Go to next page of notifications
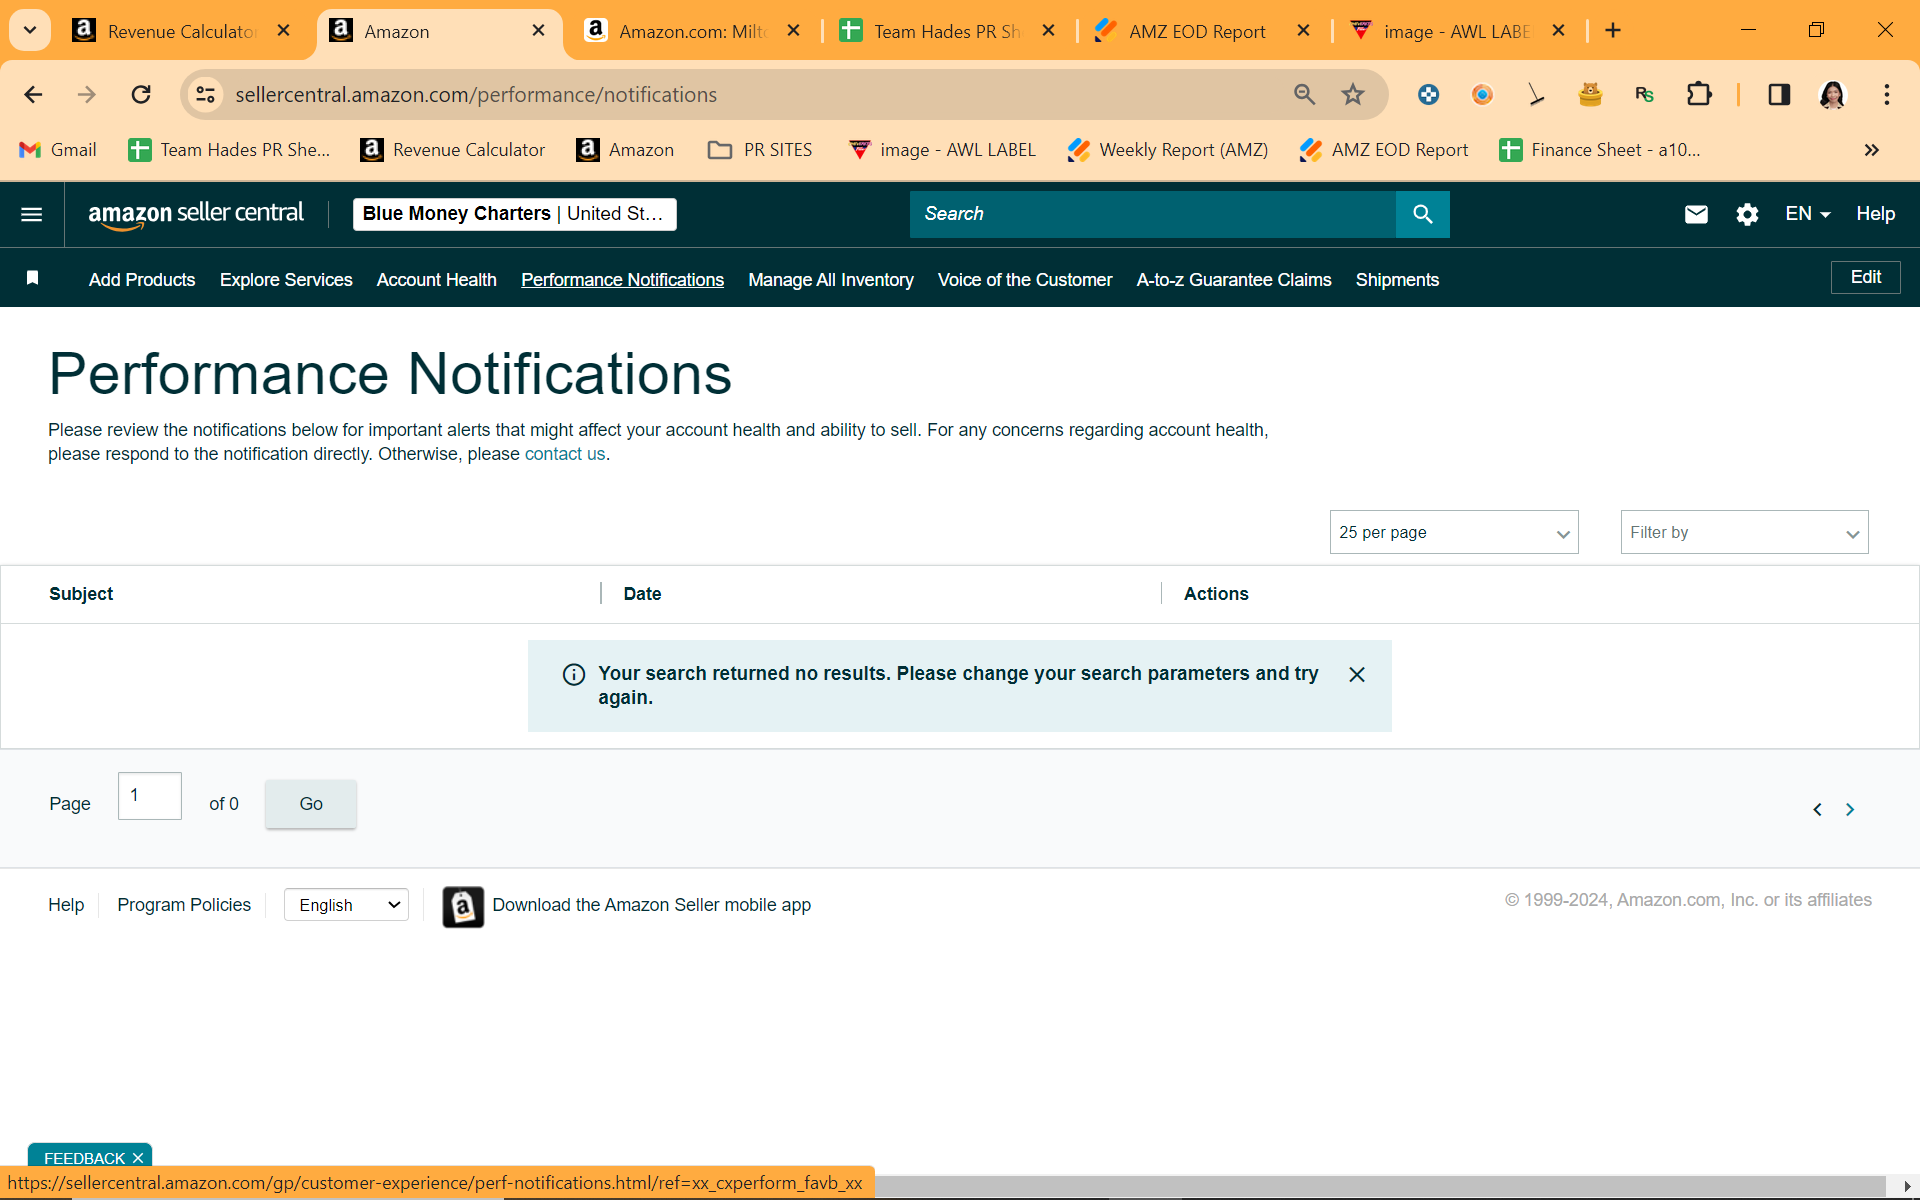Viewport: 1920px width, 1200px height. (x=1850, y=809)
